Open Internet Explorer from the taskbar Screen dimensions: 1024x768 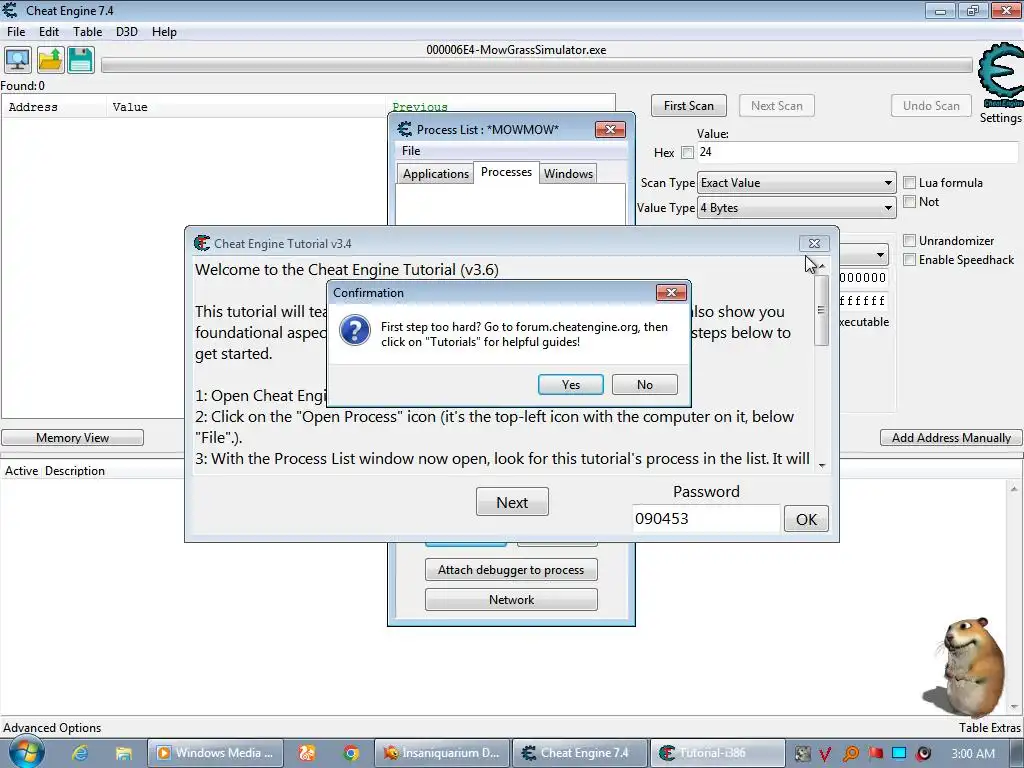[x=80, y=753]
